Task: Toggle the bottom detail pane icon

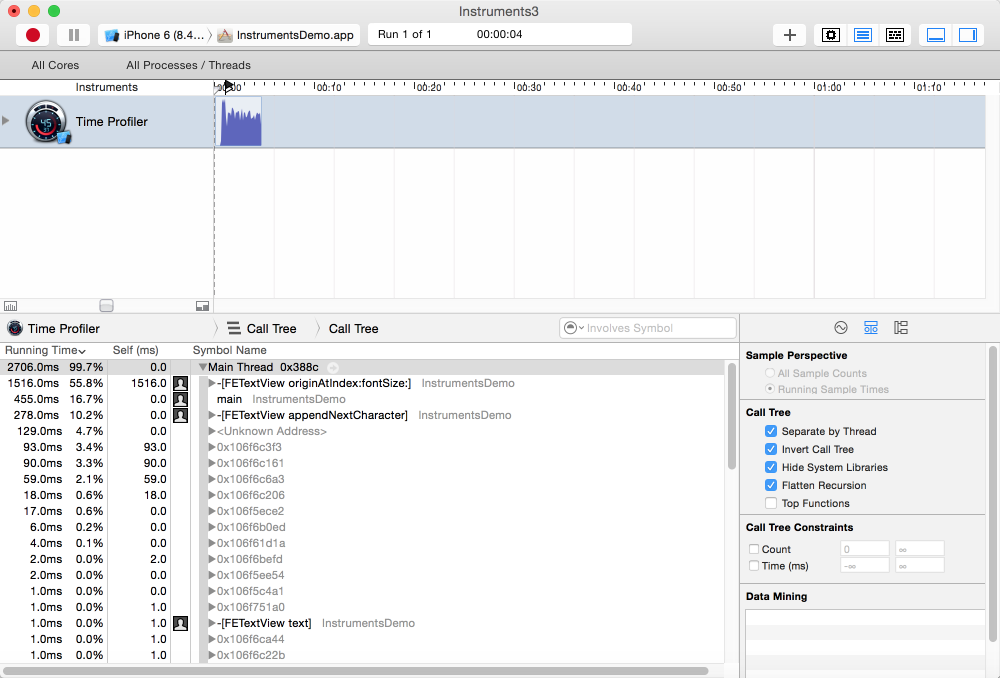Action: point(936,35)
